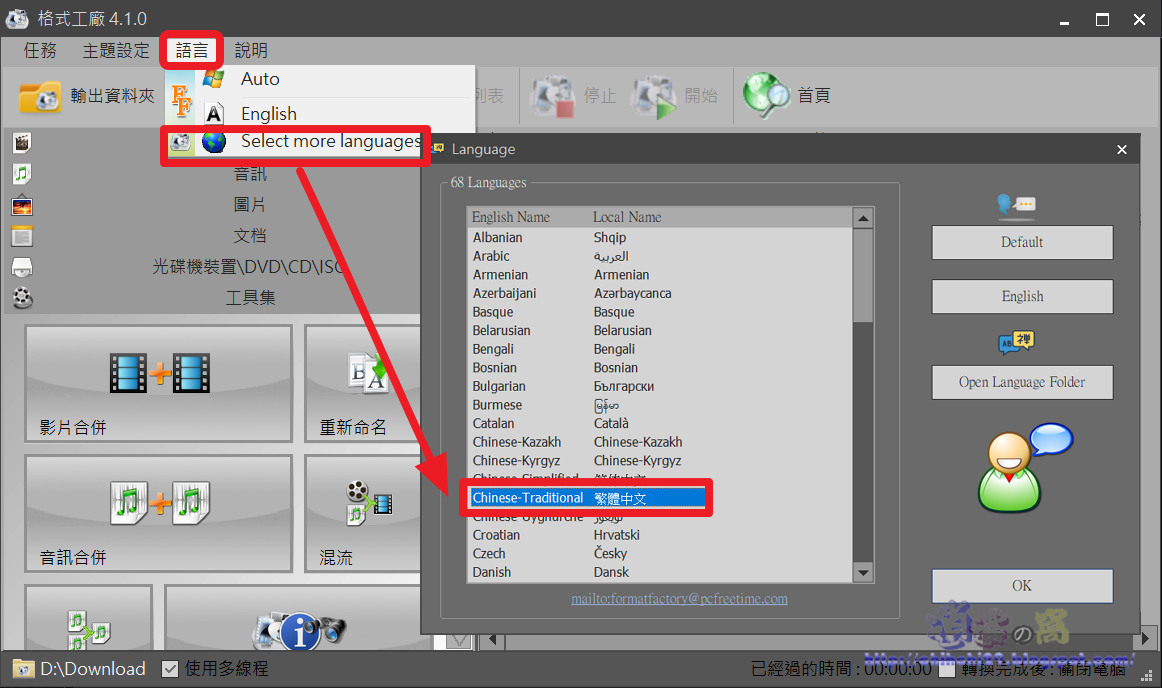Click the Format Factory app icon in title bar
This screenshot has width=1162, height=688.
(17, 18)
